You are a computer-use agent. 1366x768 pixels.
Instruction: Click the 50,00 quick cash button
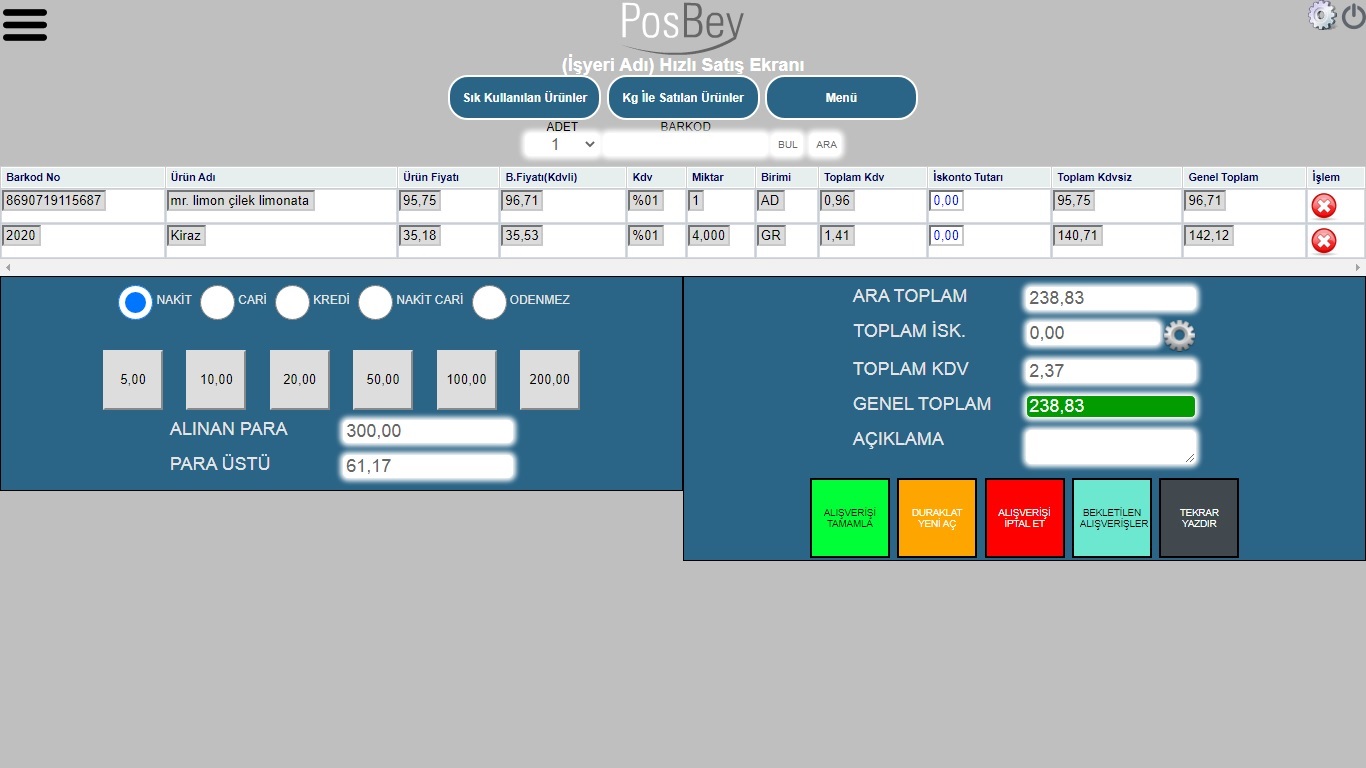coord(382,380)
